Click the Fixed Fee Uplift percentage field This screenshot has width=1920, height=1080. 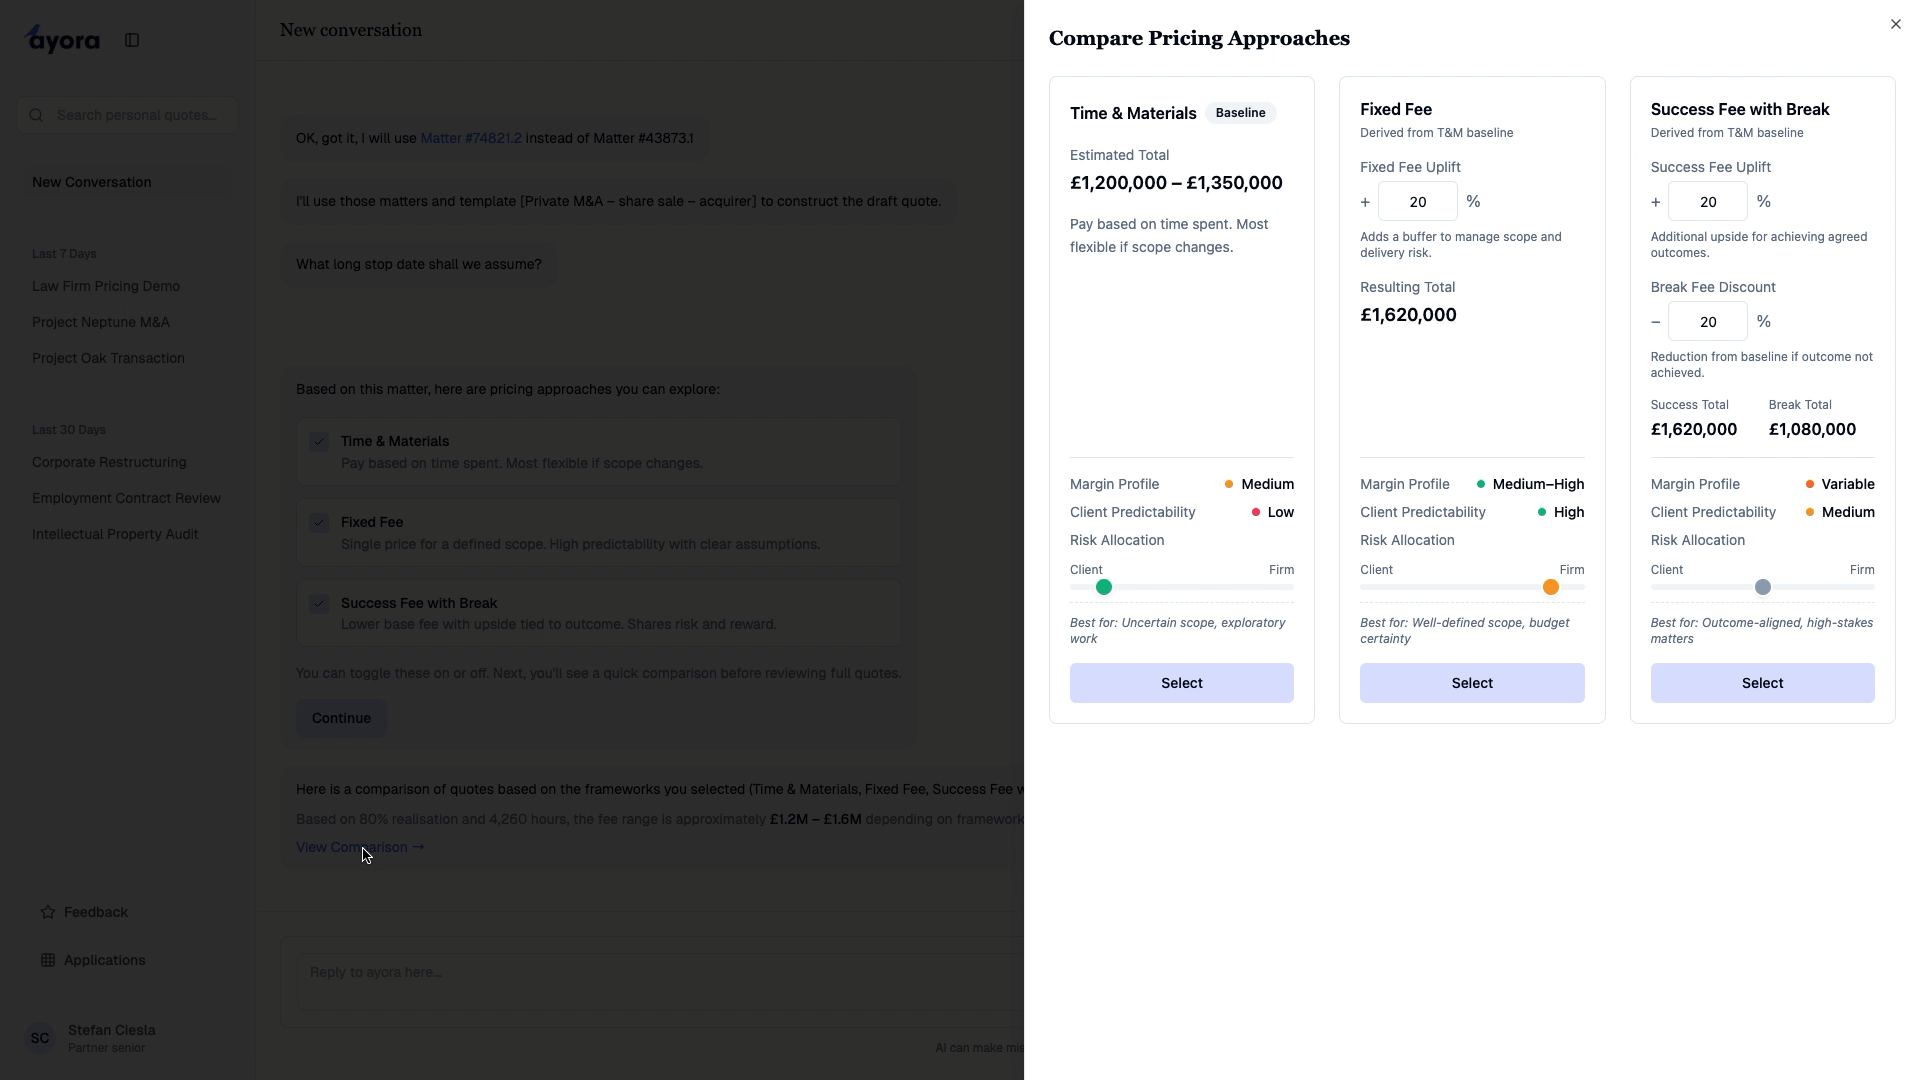(x=1417, y=202)
